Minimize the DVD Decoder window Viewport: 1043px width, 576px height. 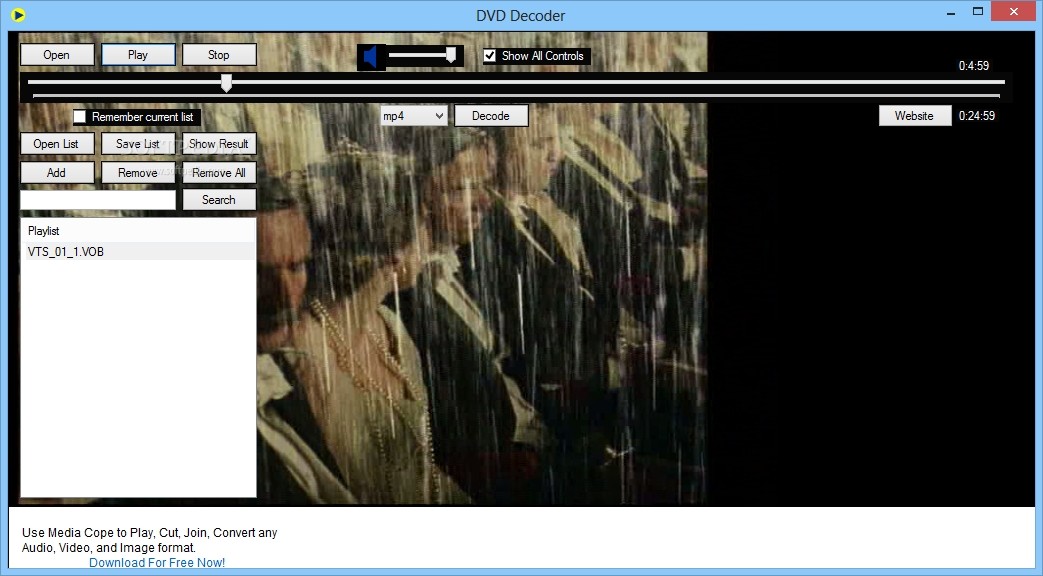coord(951,12)
